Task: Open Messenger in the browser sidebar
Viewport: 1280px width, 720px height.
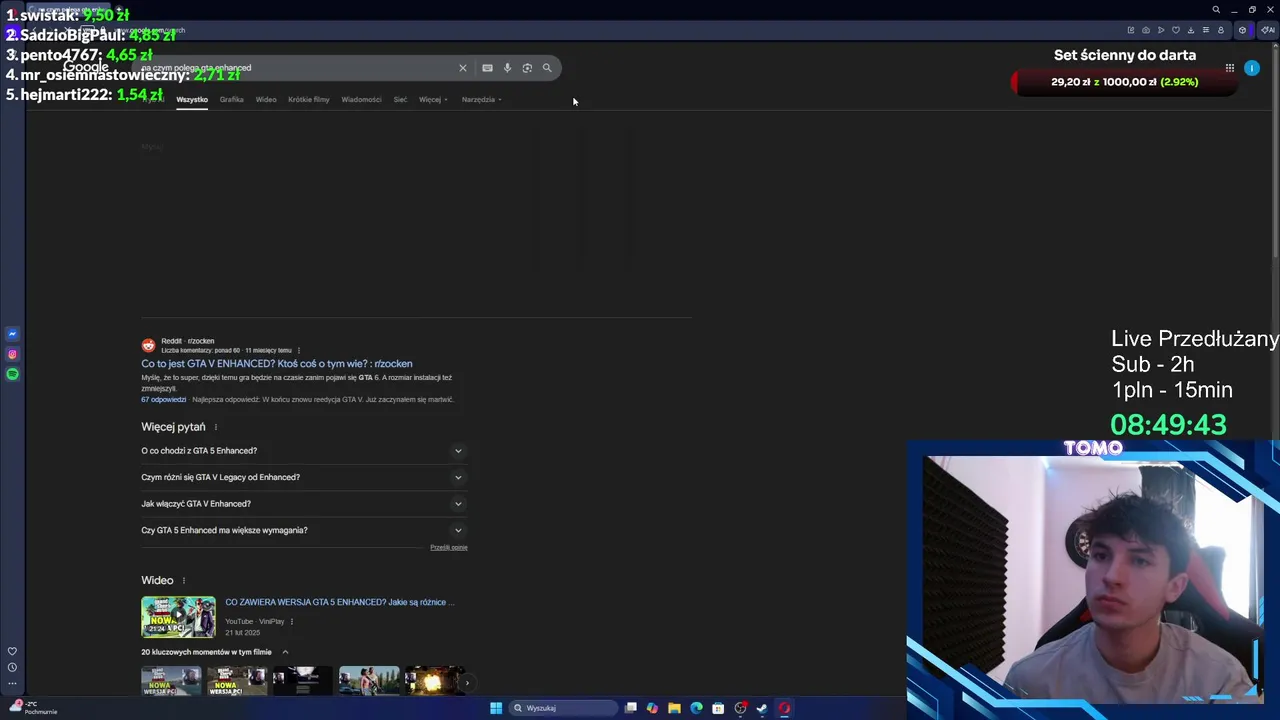Action: [12, 334]
